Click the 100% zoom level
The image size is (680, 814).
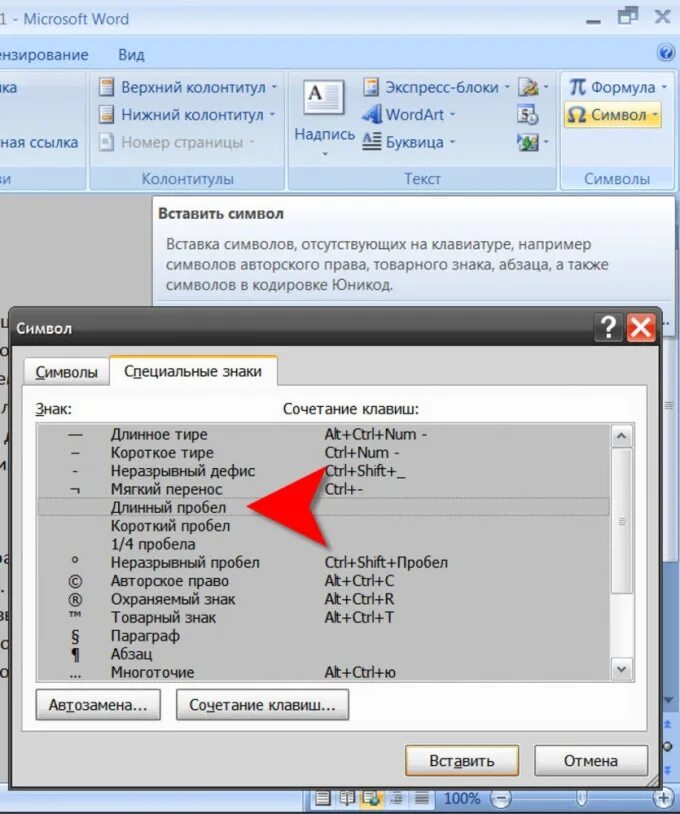(x=461, y=798)
